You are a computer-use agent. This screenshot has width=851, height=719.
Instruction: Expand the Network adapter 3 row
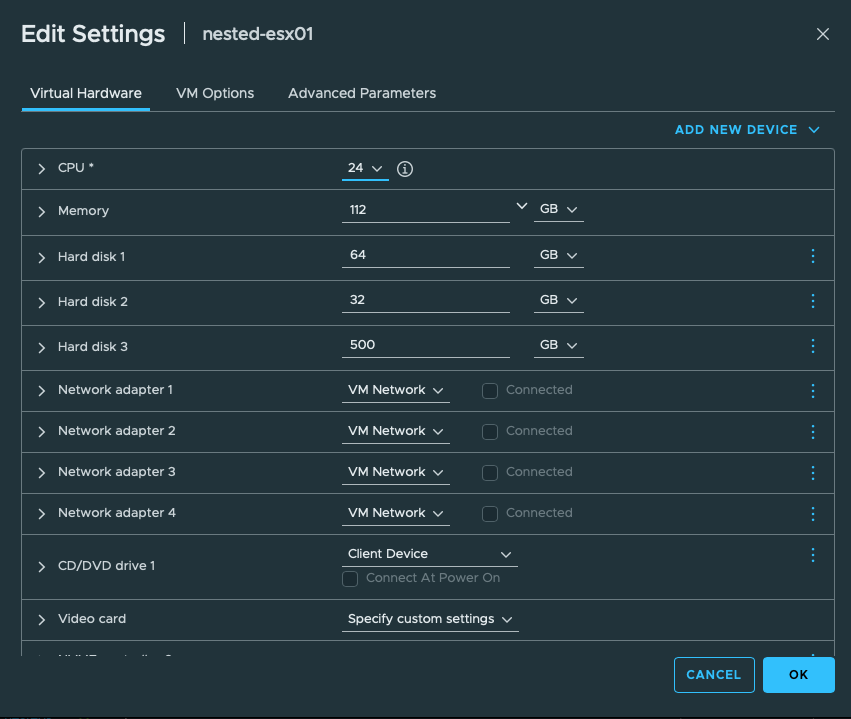click(42, 473)
